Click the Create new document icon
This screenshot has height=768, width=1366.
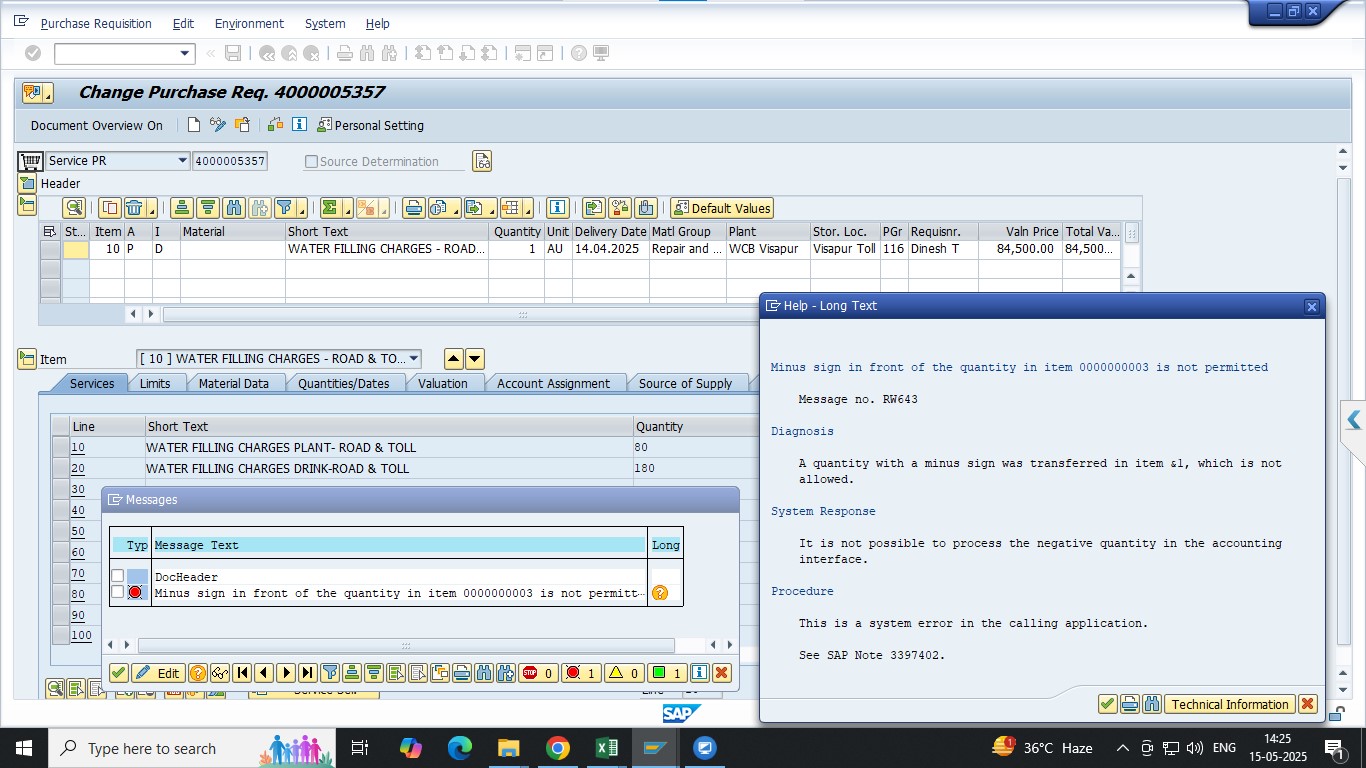click(x=194, y=125)
